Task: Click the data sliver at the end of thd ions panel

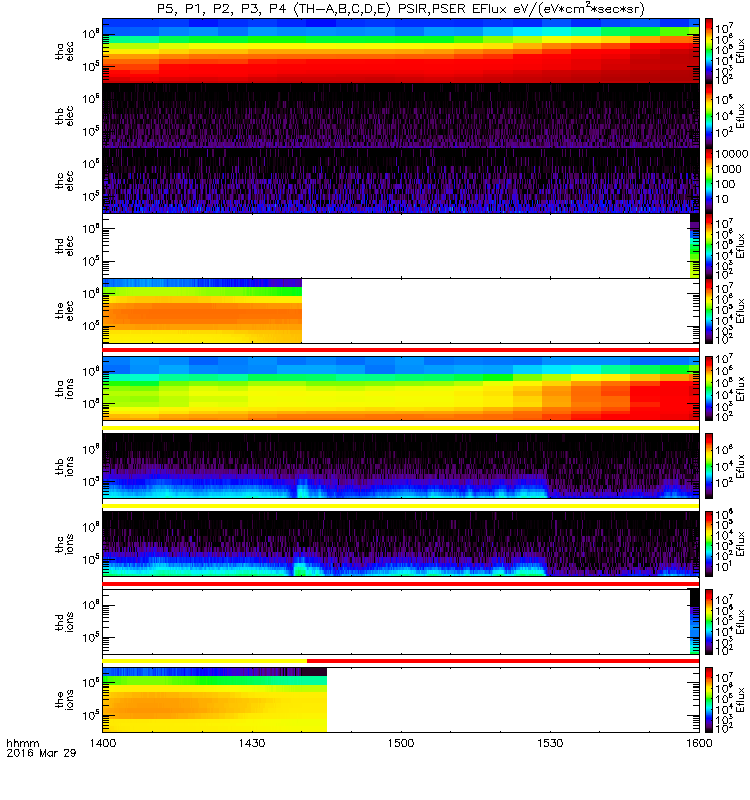Action: coord(694,622)
